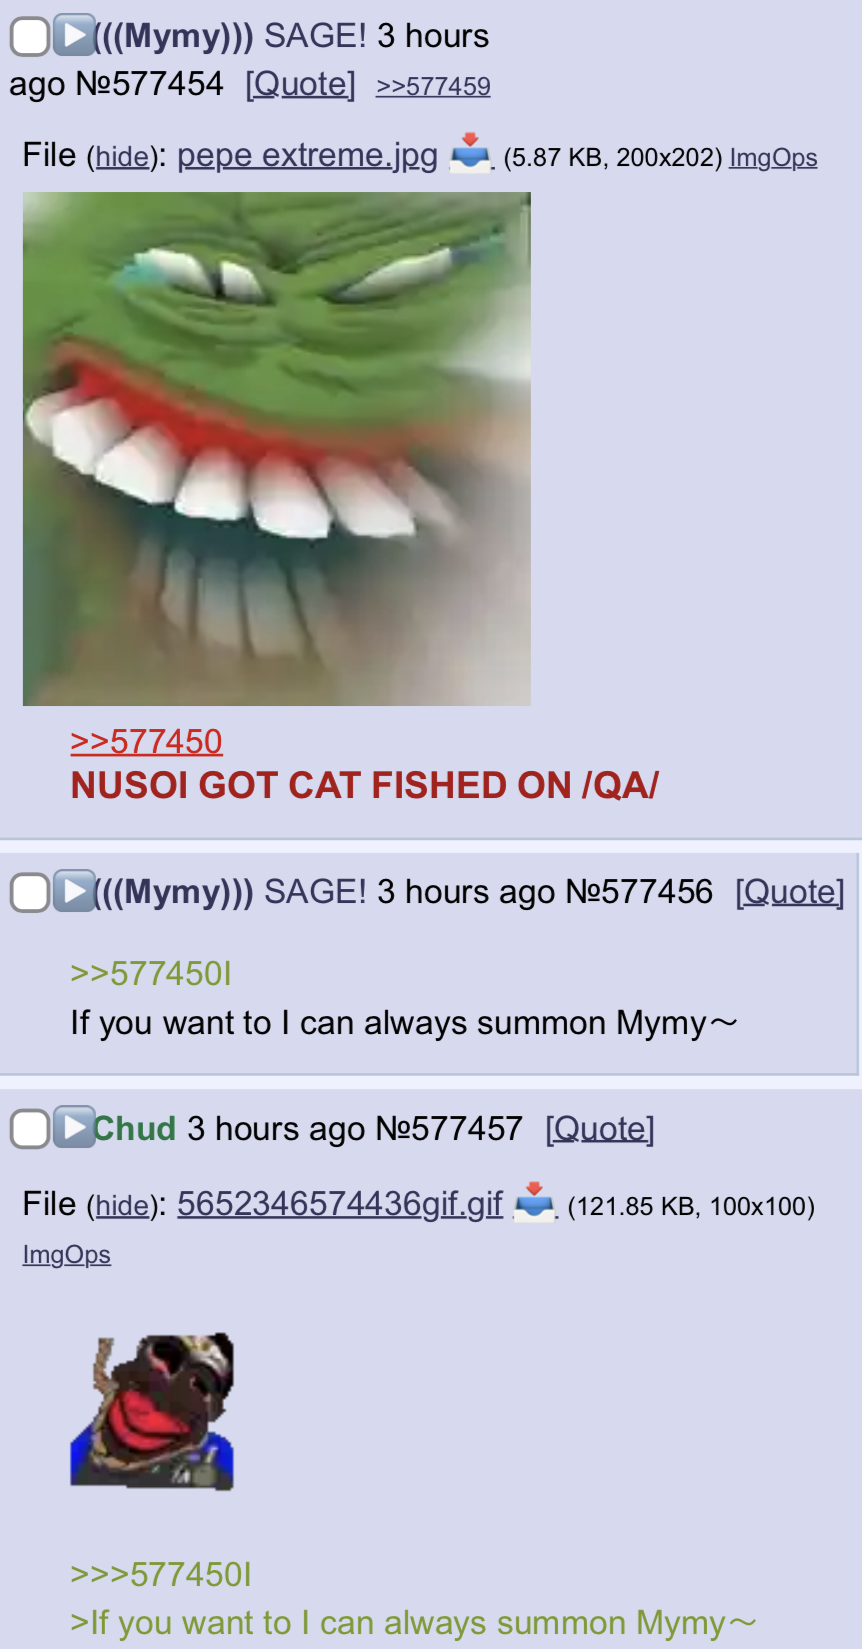Tick the checkbox on Chud's post №577457
Viewport: 862px width, 1649px height.
[x=30, y=1129]
